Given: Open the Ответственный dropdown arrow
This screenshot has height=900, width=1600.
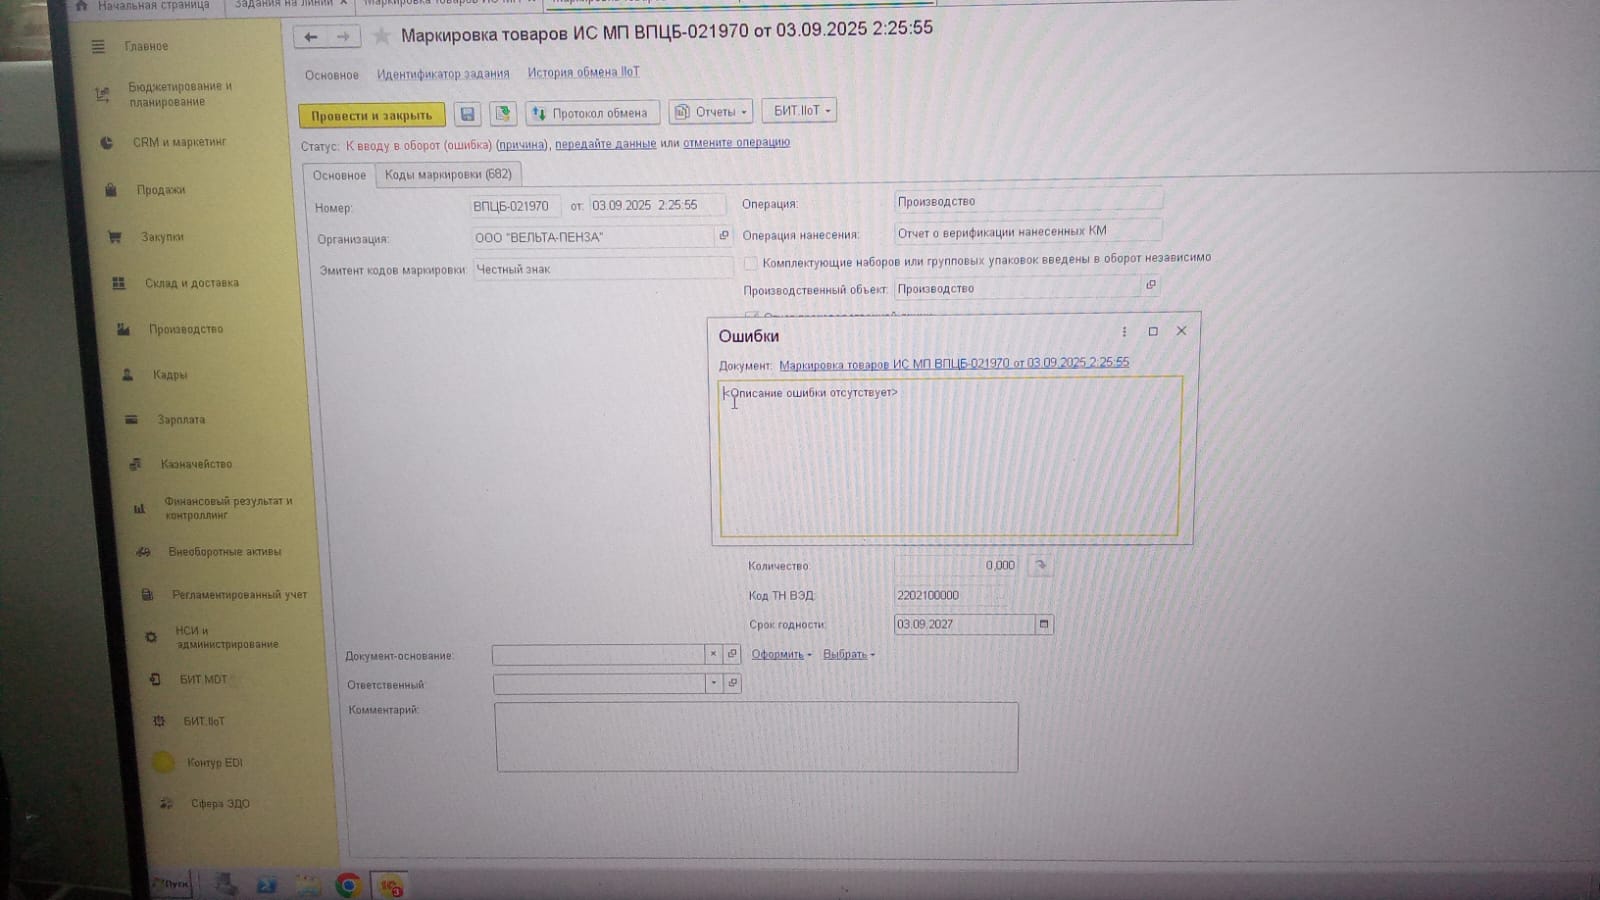Looking at the screenshot, I should point(713,683).
